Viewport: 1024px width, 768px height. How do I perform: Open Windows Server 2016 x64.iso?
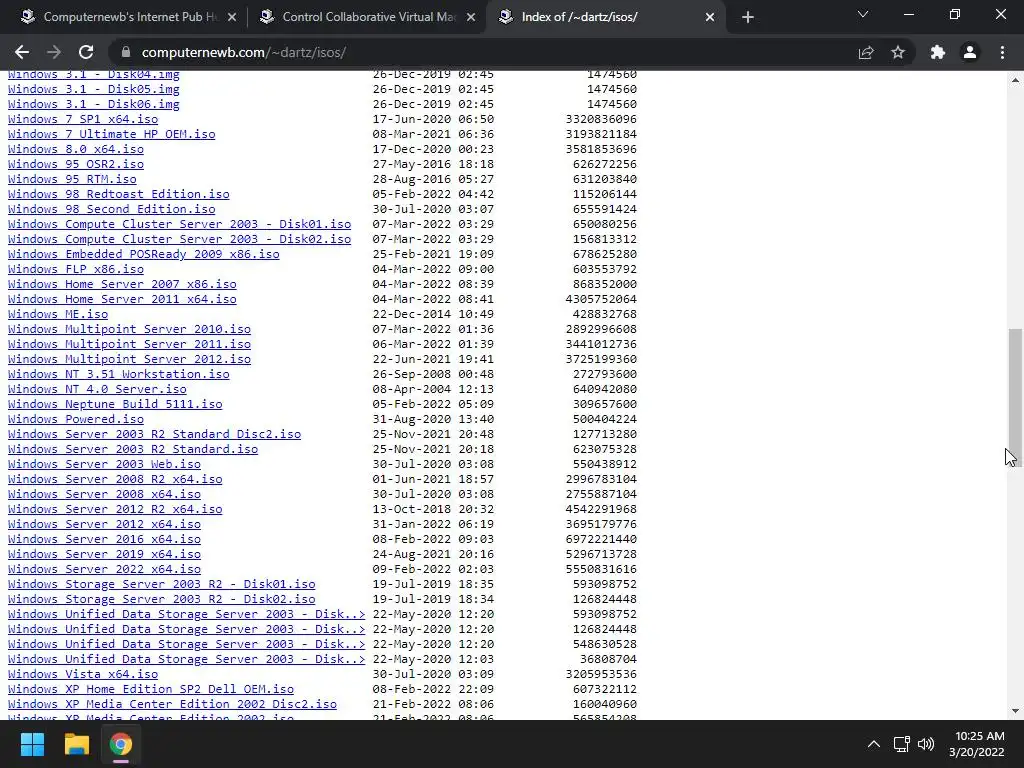click(x=104, y=539)
